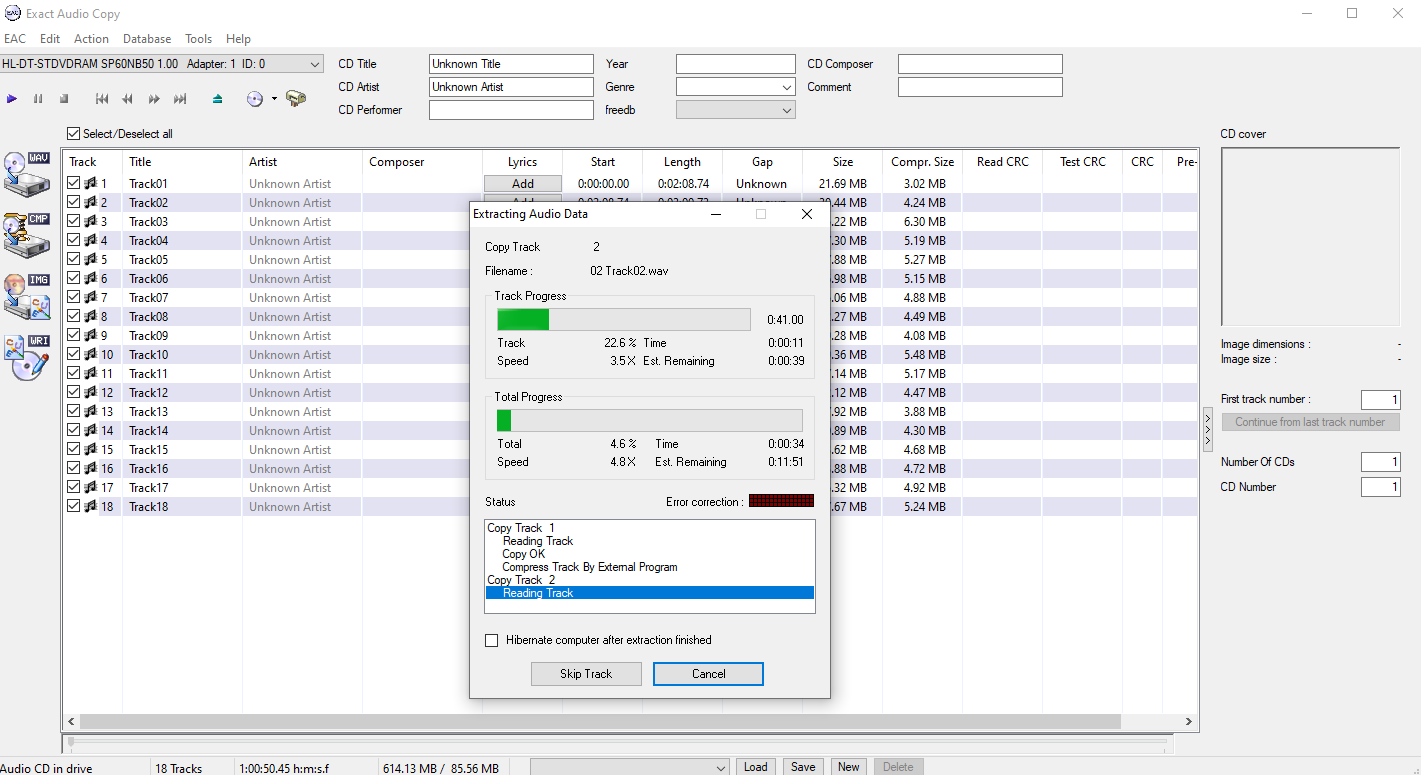Sort by the Length column header
The width and height of the screenshot is (1421, 775).
682,162
